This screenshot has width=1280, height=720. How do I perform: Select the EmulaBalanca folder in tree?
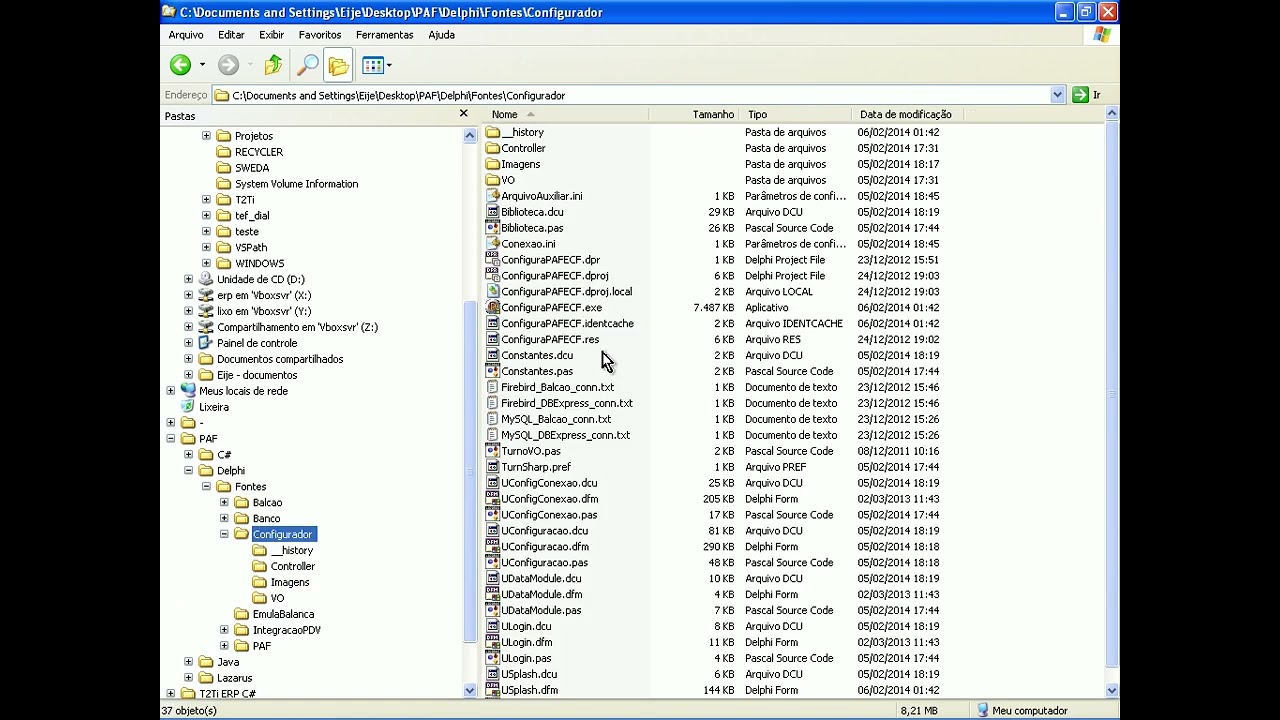click(x=283, y=614)
